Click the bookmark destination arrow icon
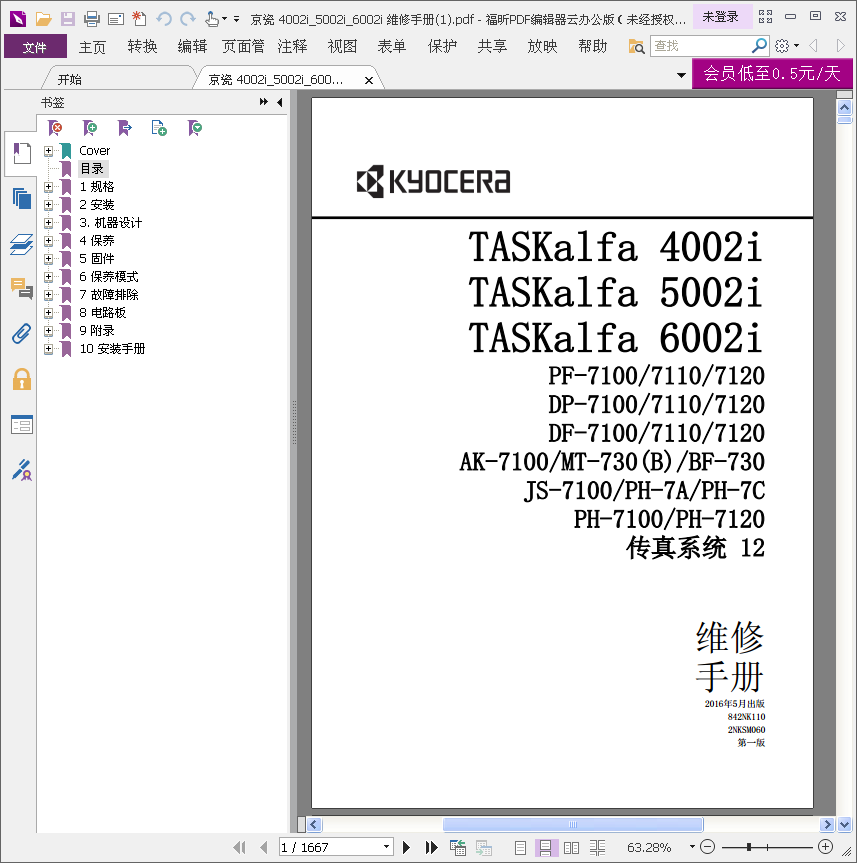Viewport: 857px width, 863px height. click(x=125, y=128)
